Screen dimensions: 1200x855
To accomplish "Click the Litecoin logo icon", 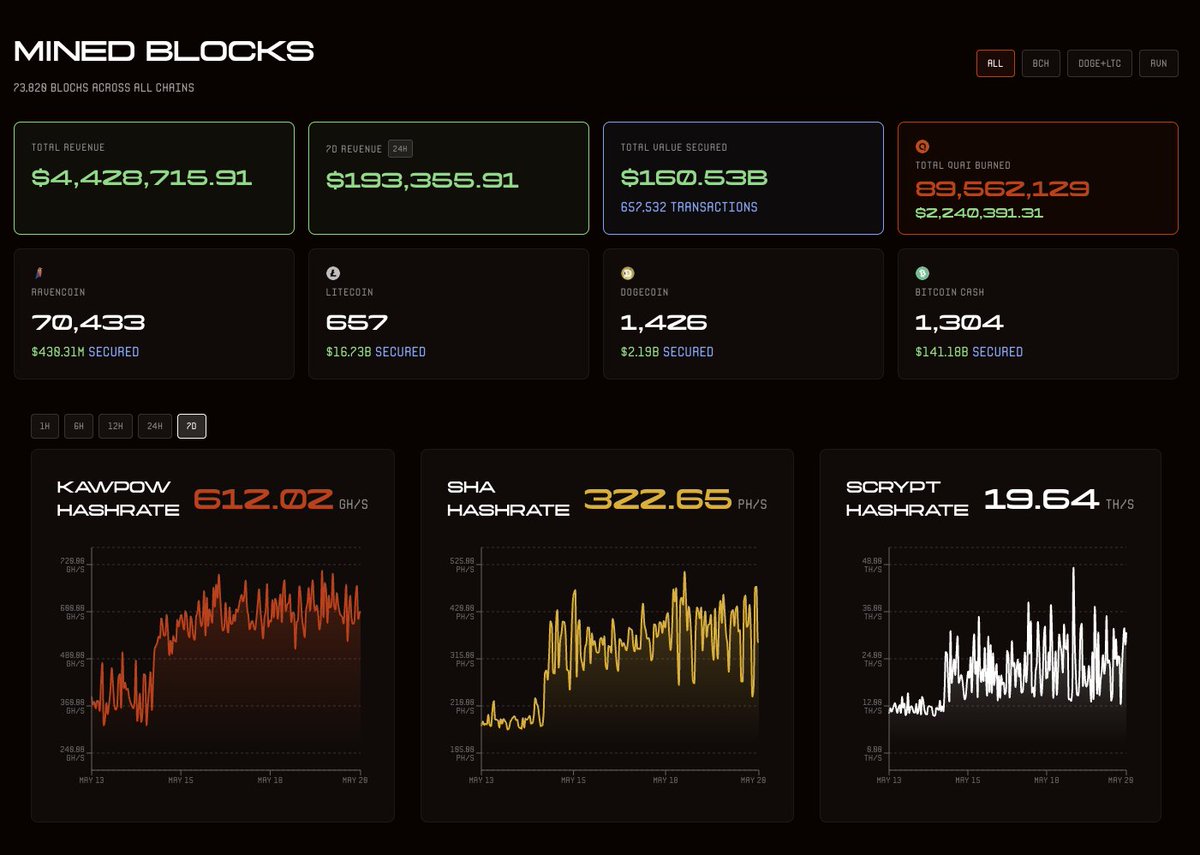I will (332, 273).
